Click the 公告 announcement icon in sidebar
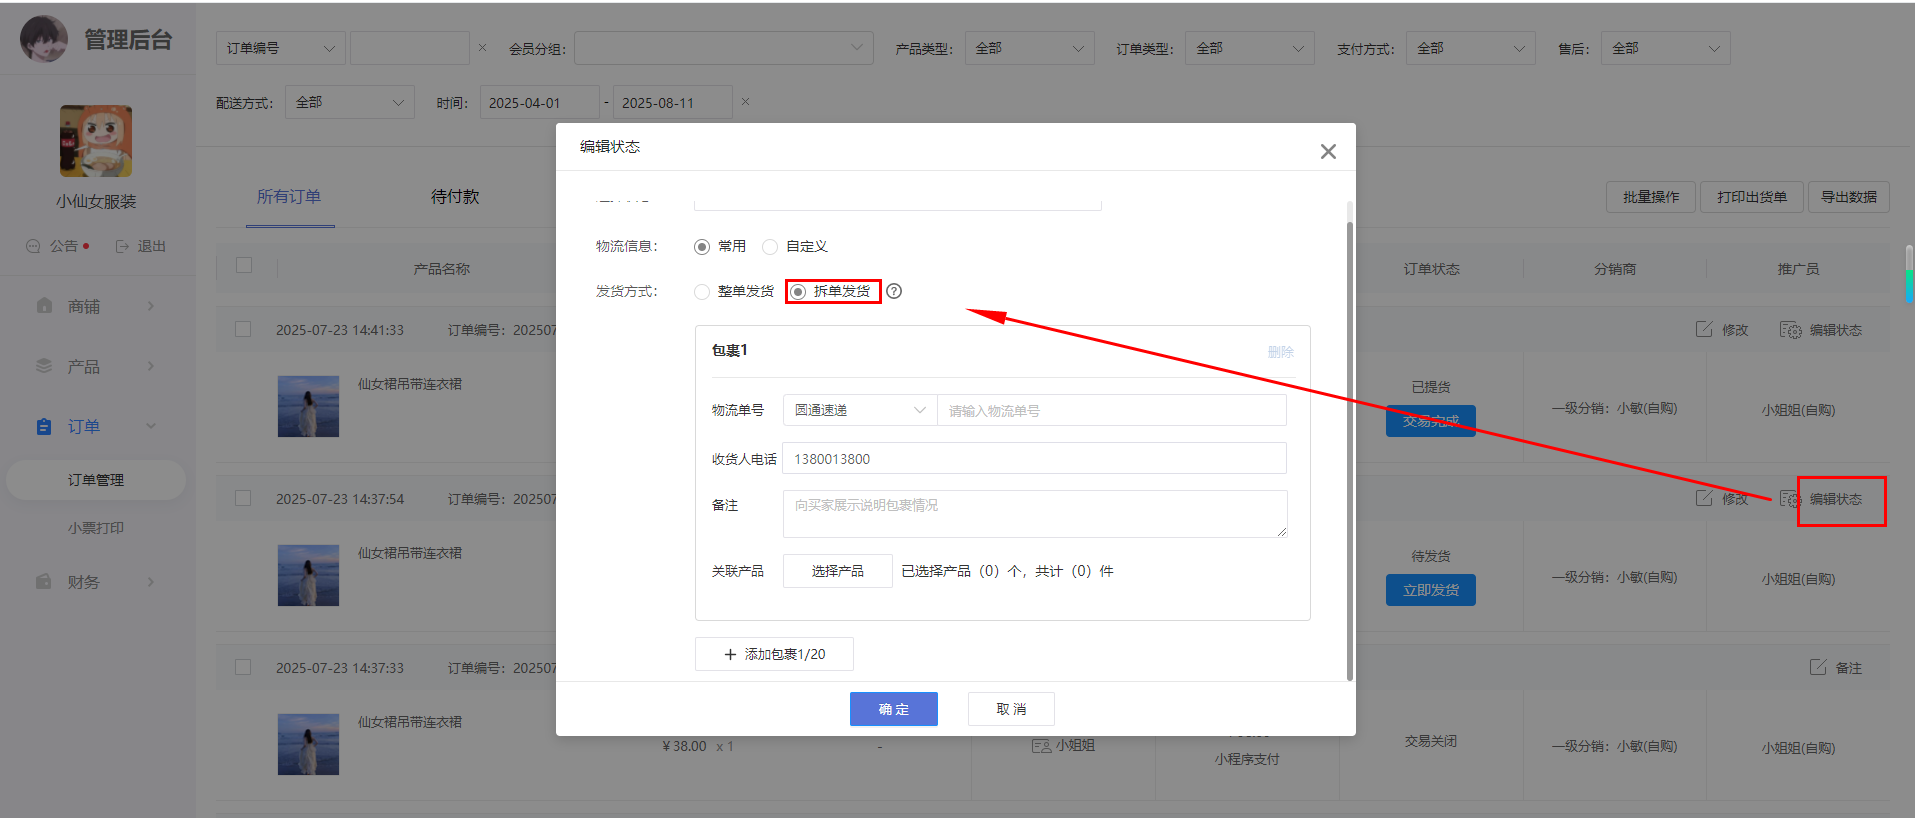This screenshot has width=1915, height=818. [x=33, y=246]
